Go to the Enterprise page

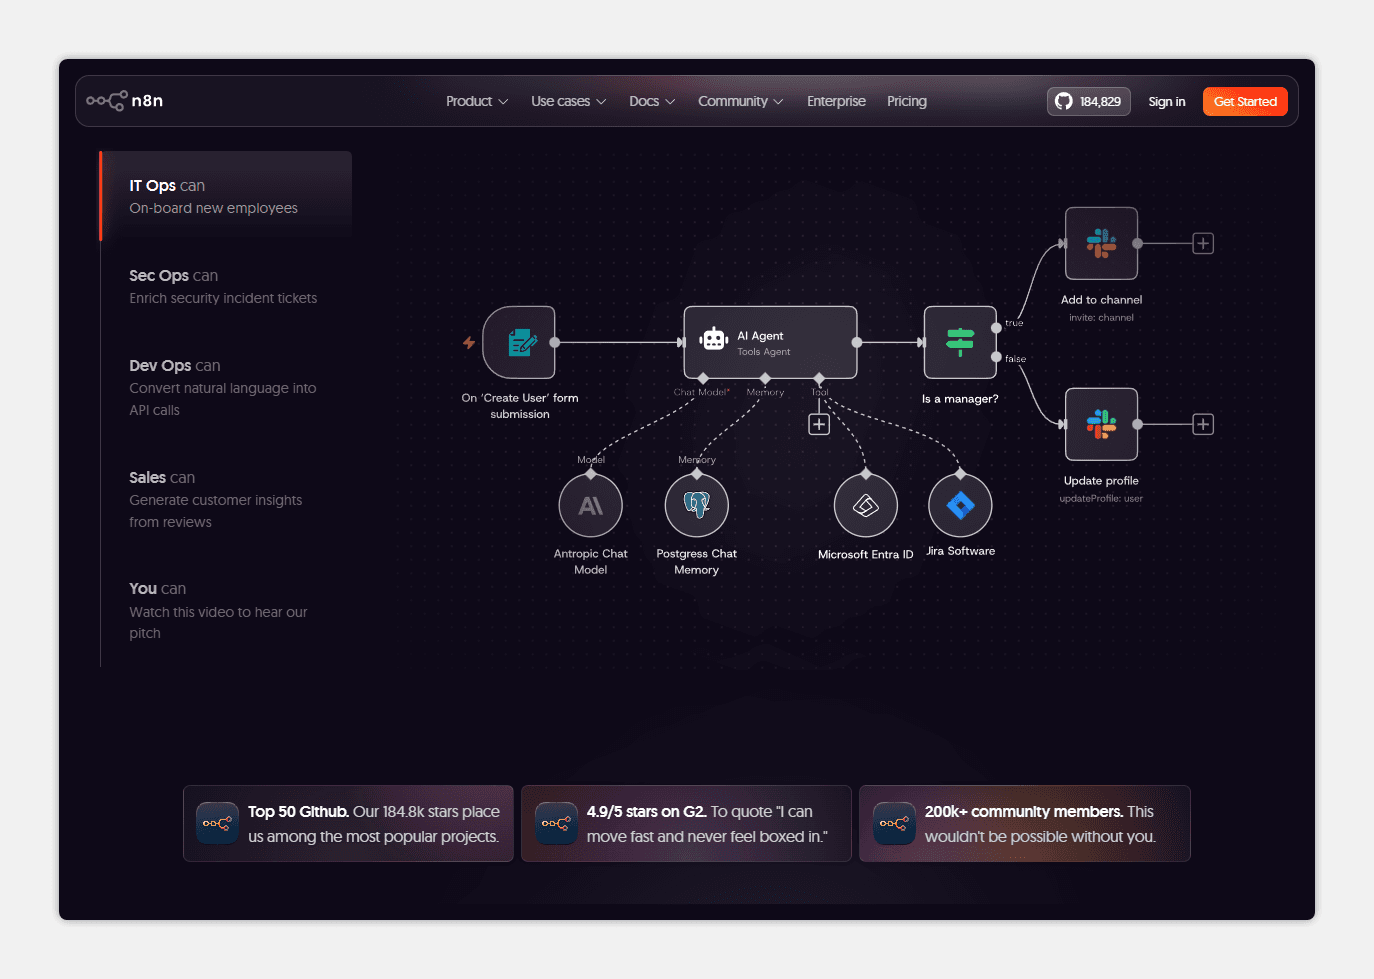pyautogui.click(x=836, y=101)
